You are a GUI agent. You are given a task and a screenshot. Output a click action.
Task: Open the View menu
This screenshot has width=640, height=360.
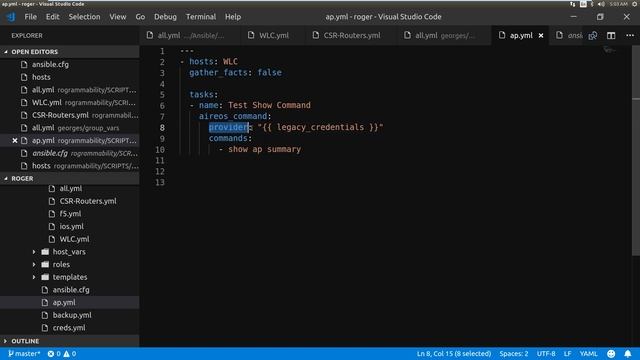[x=118, y=17]
